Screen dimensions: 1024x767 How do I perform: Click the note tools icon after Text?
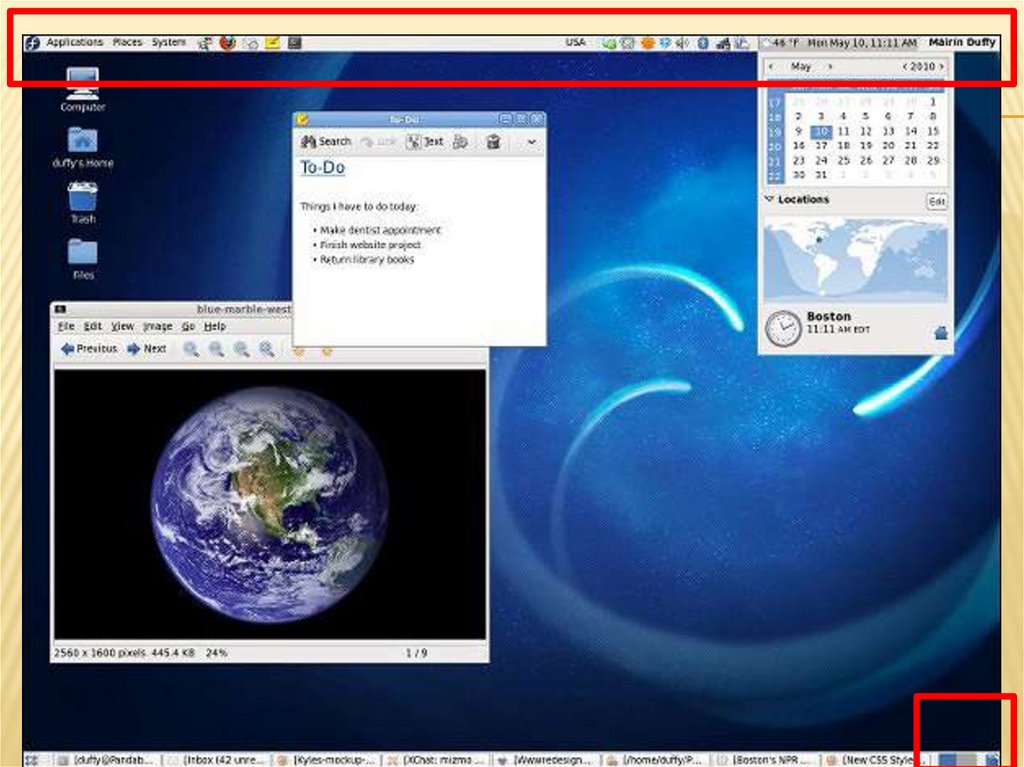(x=460, y=141)
